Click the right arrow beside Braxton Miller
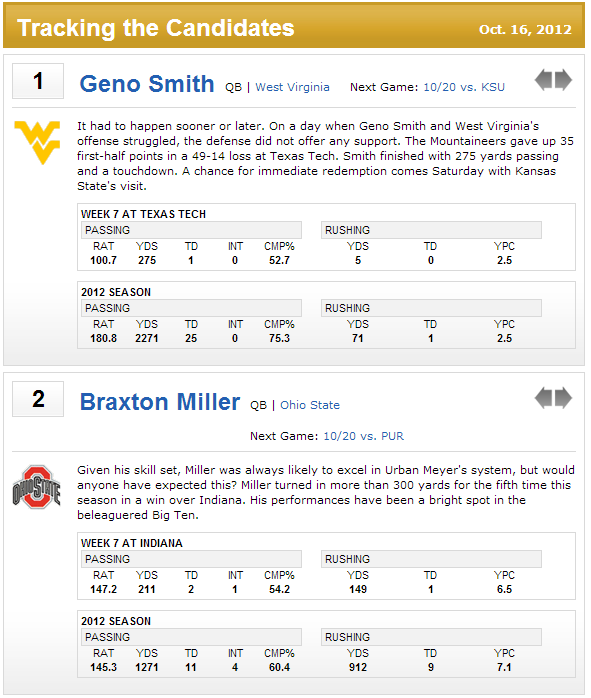 click(x=563, y=398)
